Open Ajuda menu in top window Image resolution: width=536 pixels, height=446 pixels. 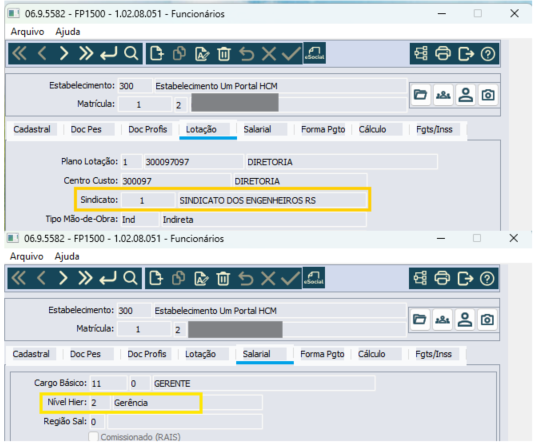tap(68, 32)
